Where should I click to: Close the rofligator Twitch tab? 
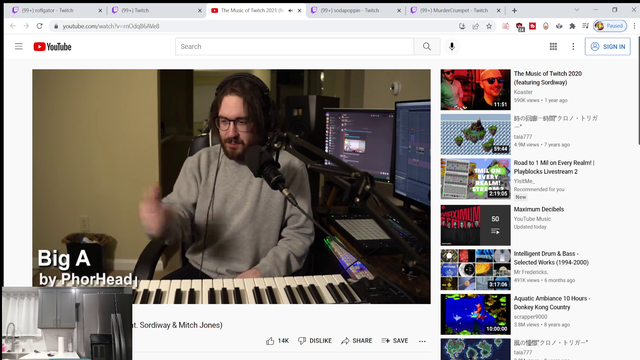tap(100, 11)
